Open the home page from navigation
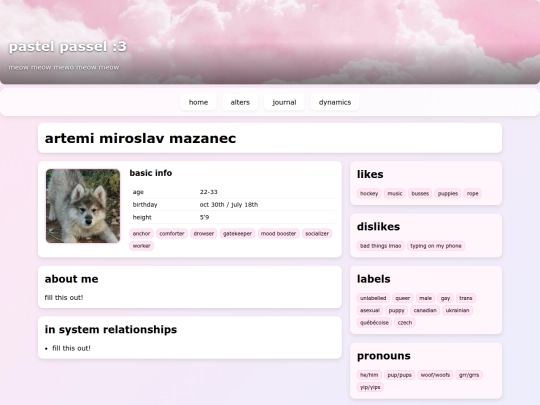 click(198, 102)
